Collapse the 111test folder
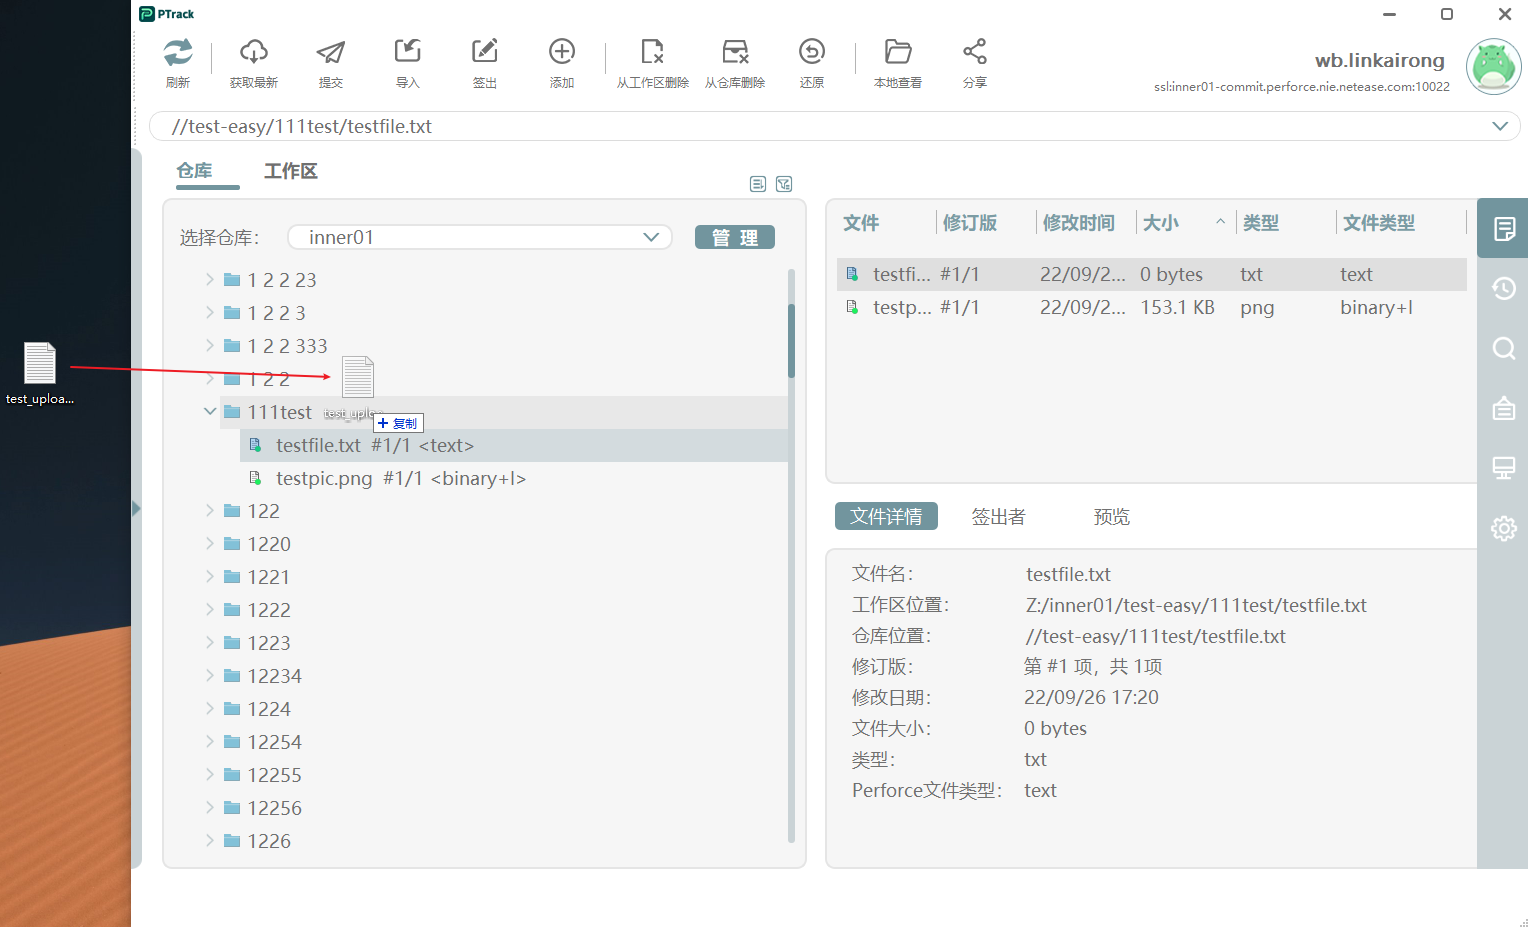The height and width of the screenshot is (927, 1528). [210, 411]
